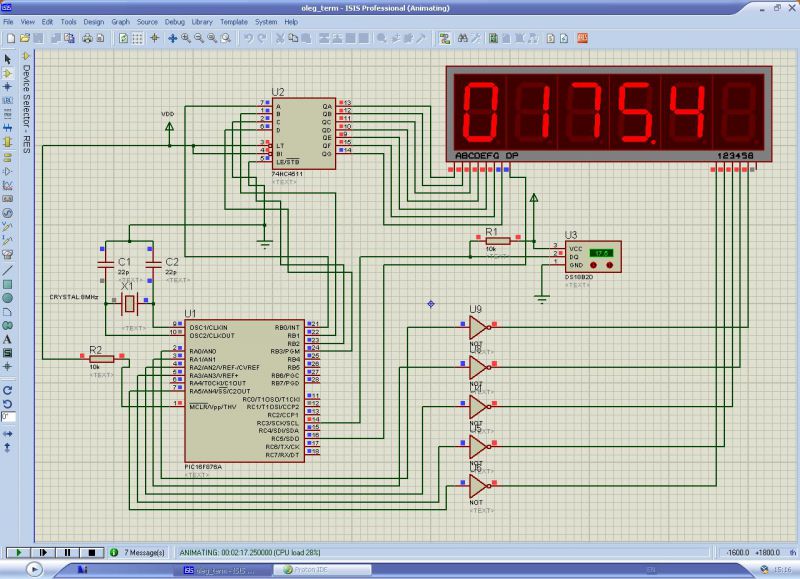Search and tag components with binoculars icon
This screenshot has width=800, height=579.
pyautogui.click(x=463, y=38)
